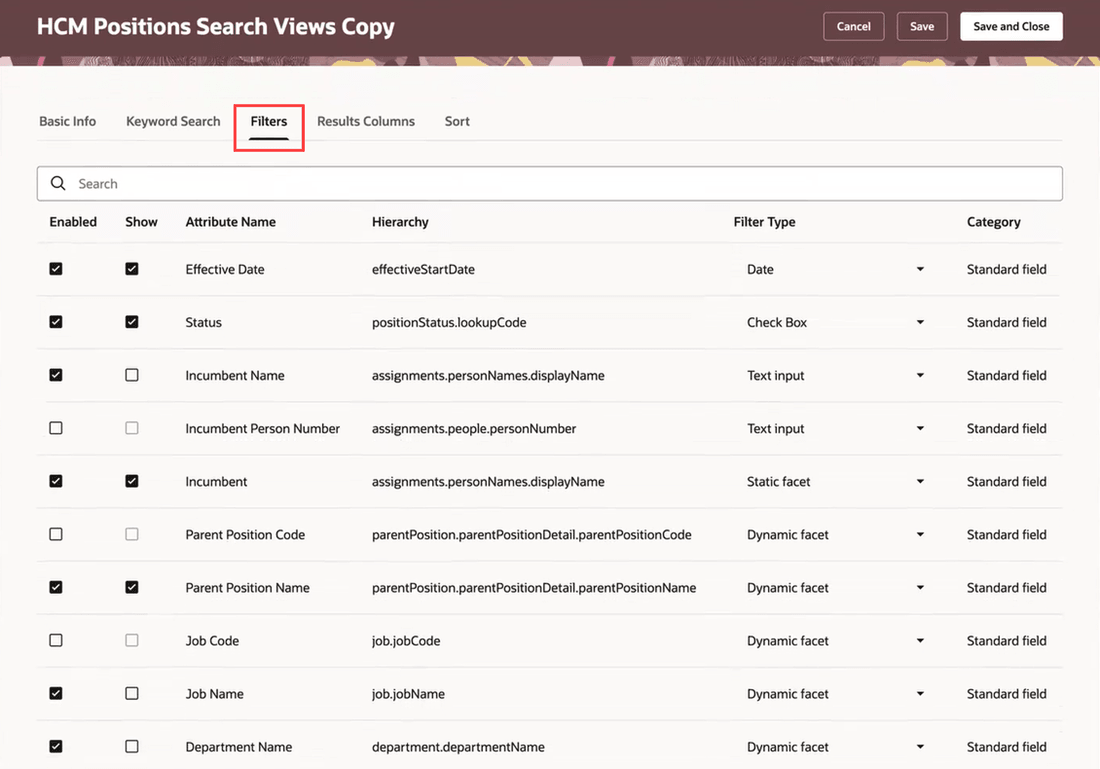Enable the Parent Position Code filter

tap(56, 534)
